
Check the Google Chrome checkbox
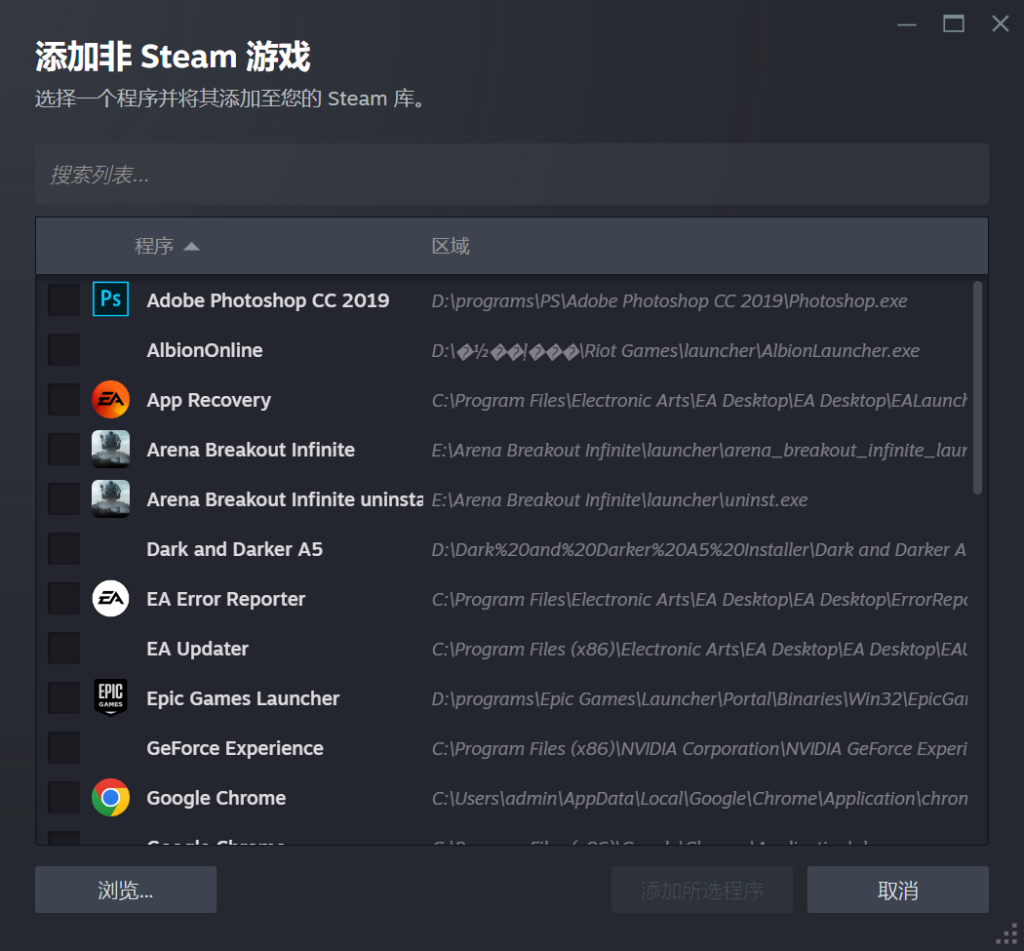pos(64,798)
